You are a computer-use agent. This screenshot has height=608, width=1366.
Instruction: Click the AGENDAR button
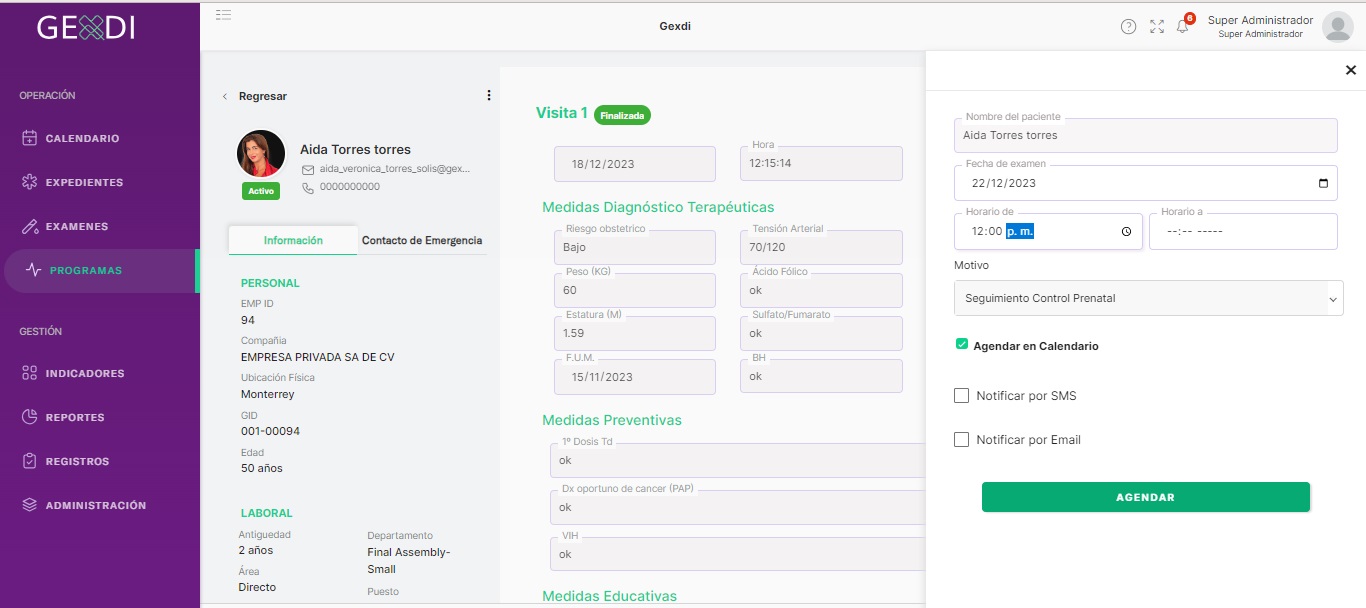coord(1146,497)
